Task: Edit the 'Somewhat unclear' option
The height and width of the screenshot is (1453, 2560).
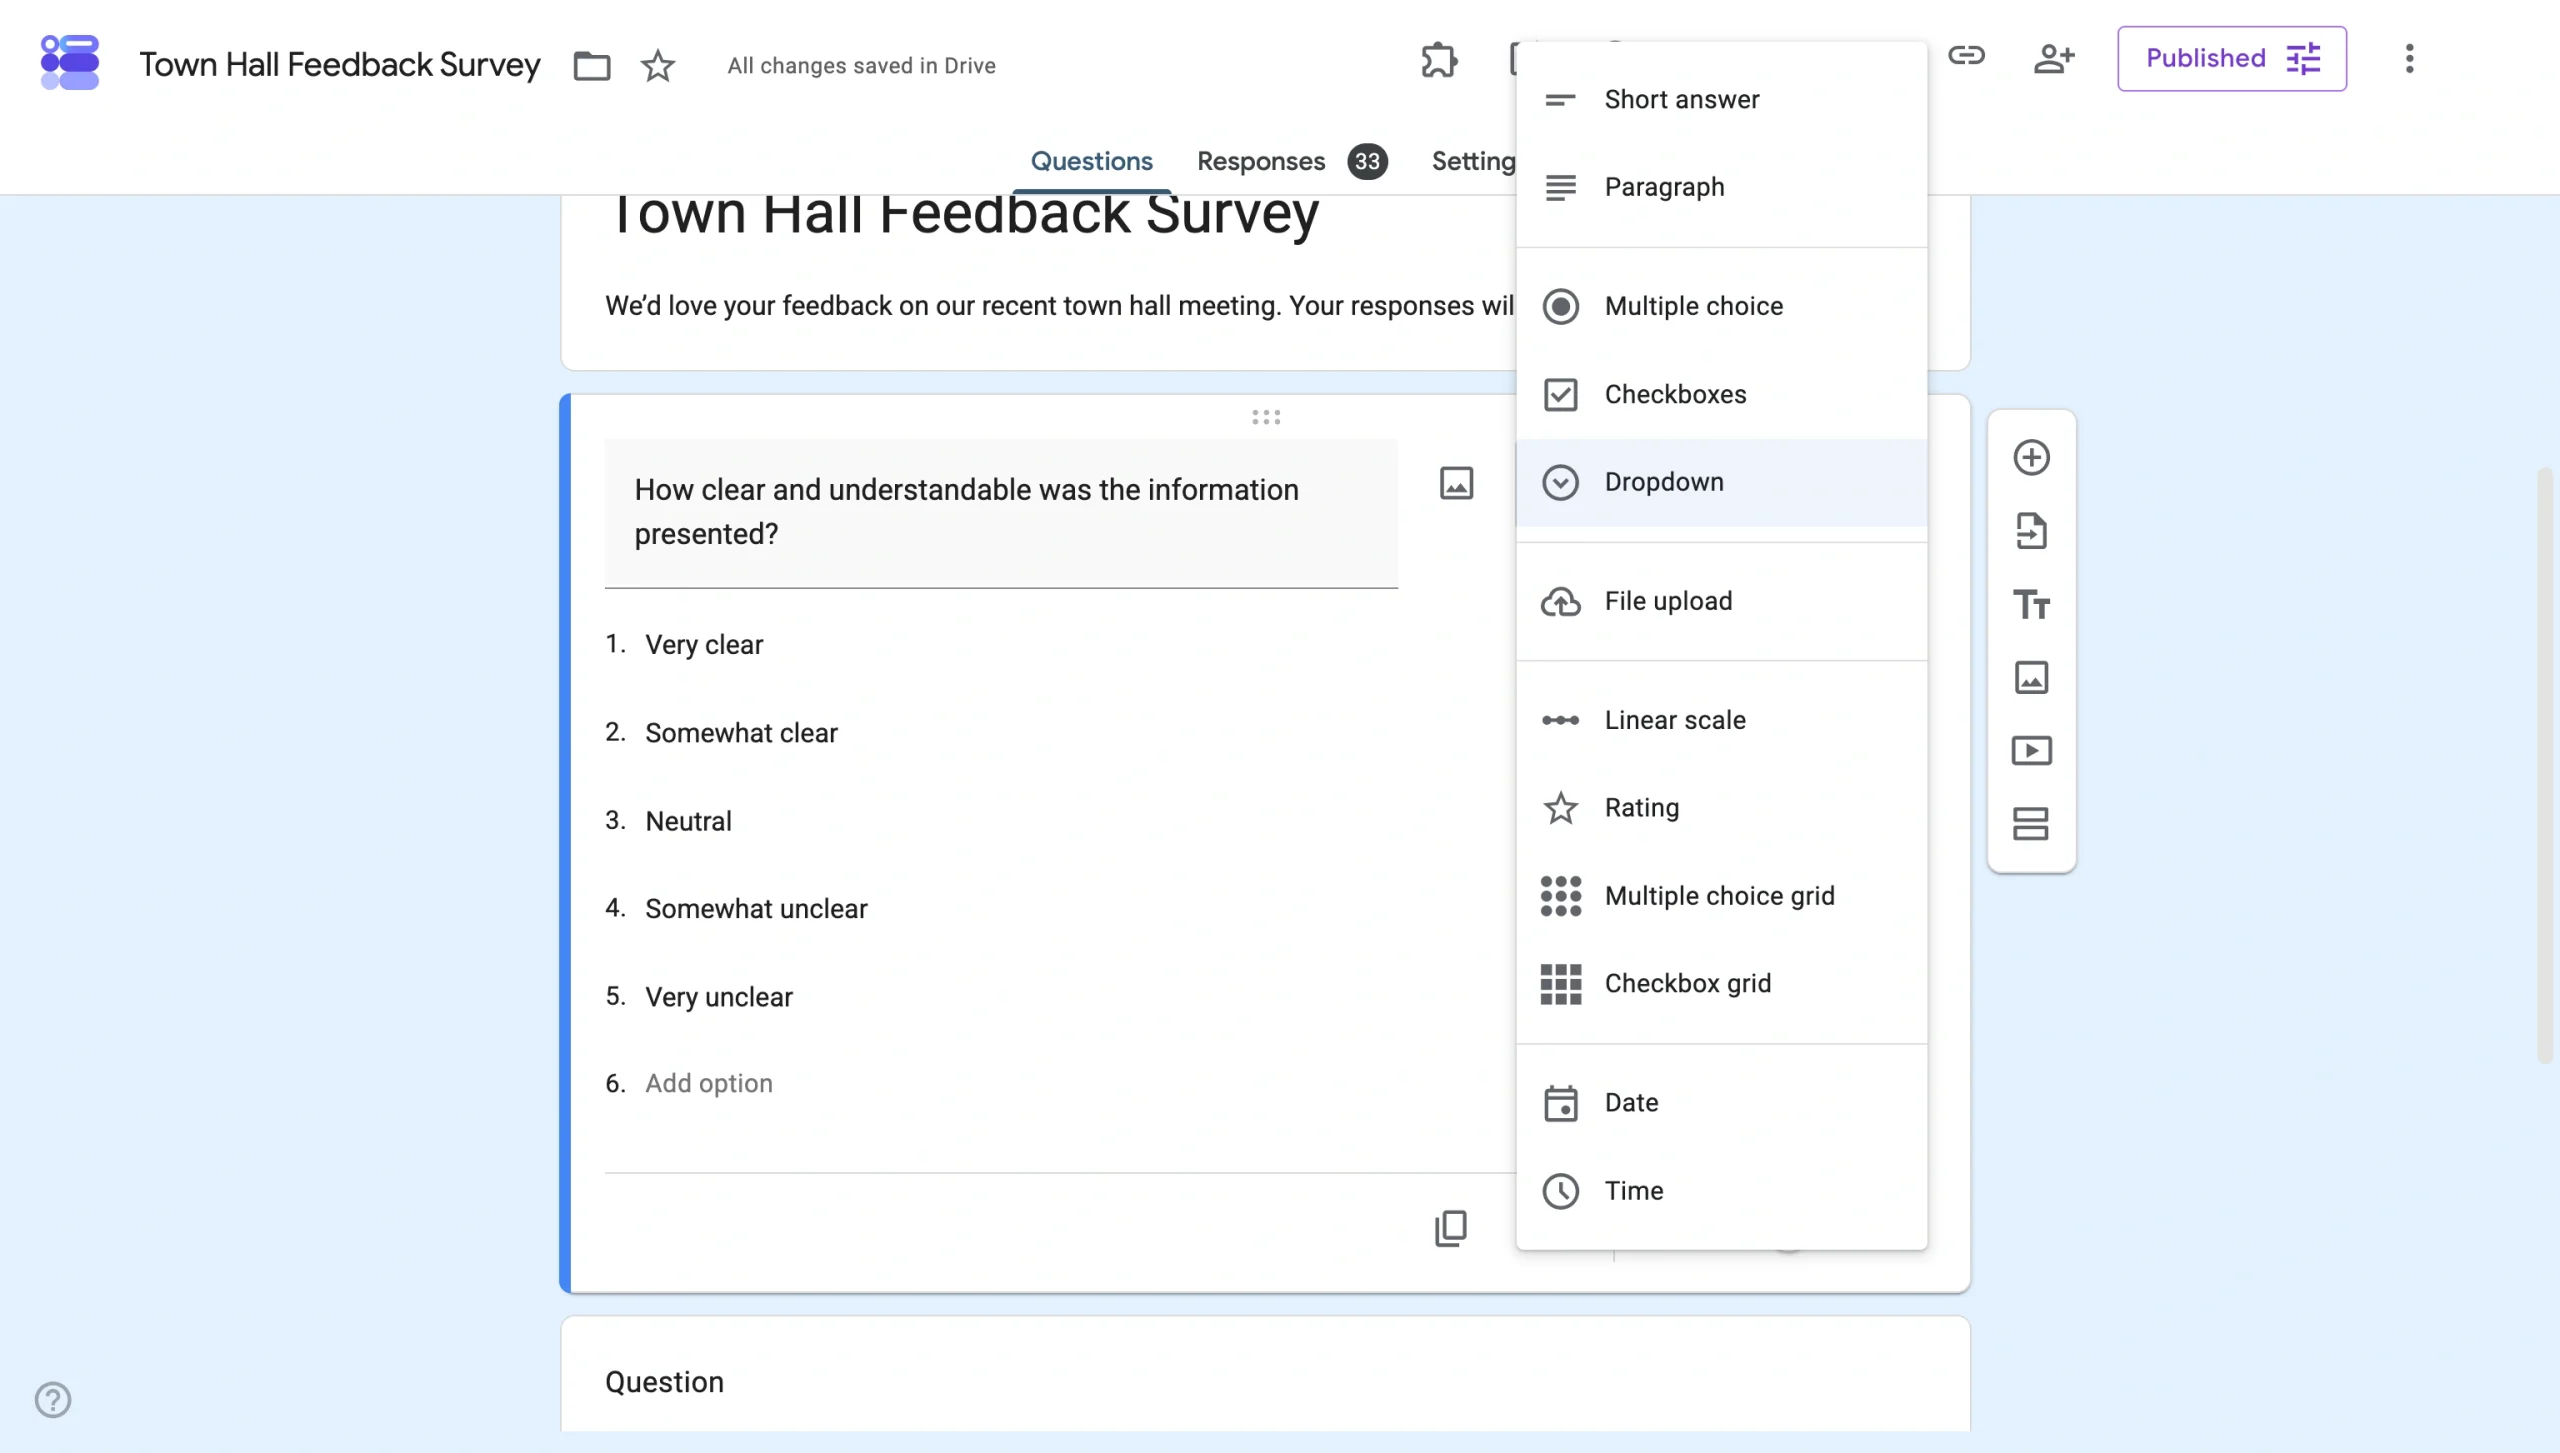Action: click(x=756, y=909)
